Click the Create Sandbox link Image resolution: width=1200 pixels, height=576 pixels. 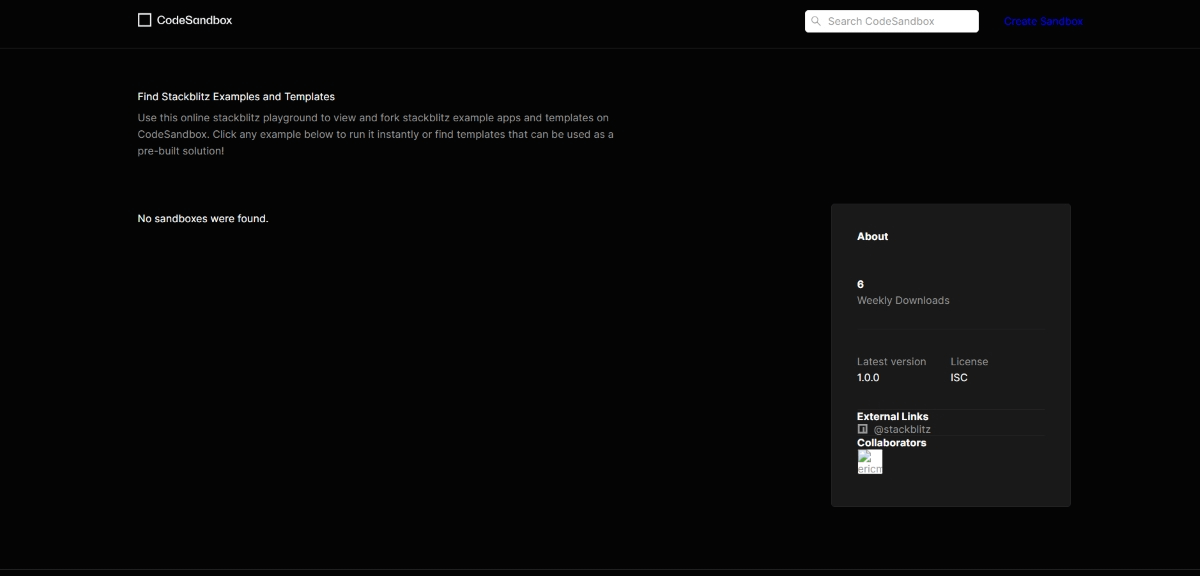(x=1043, y=21)
